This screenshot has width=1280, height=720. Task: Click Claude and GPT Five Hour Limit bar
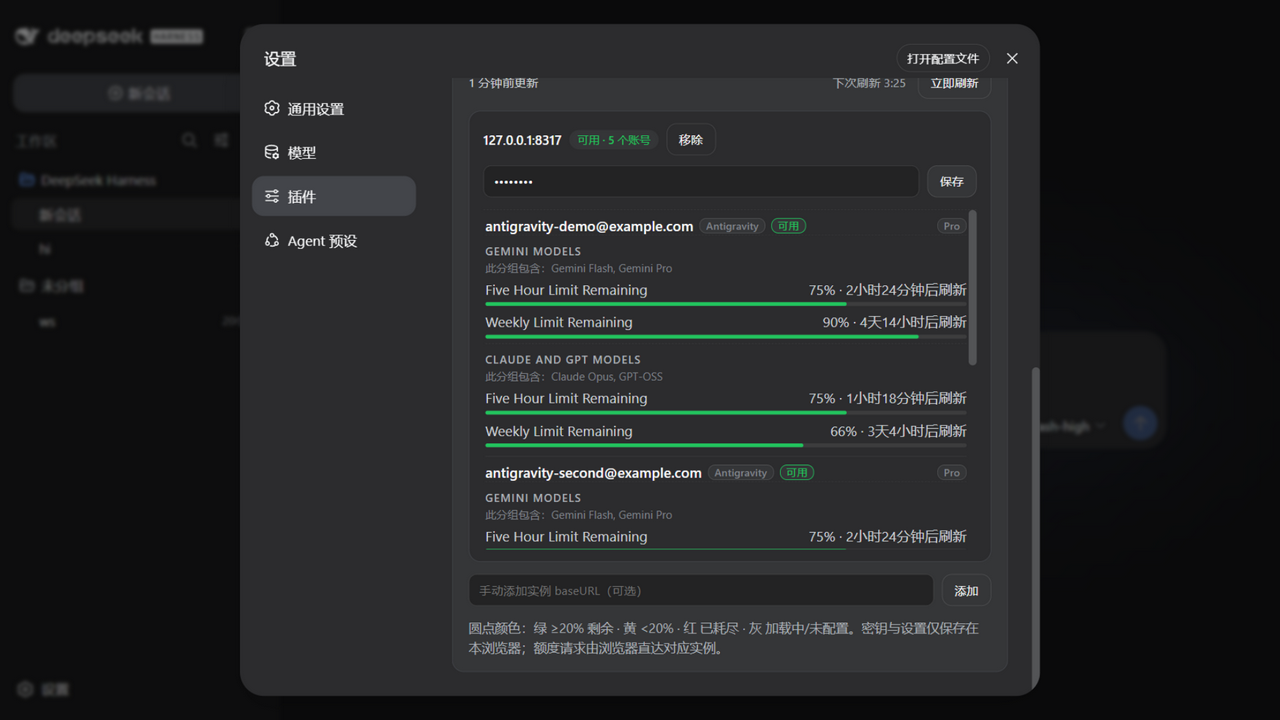726,412
